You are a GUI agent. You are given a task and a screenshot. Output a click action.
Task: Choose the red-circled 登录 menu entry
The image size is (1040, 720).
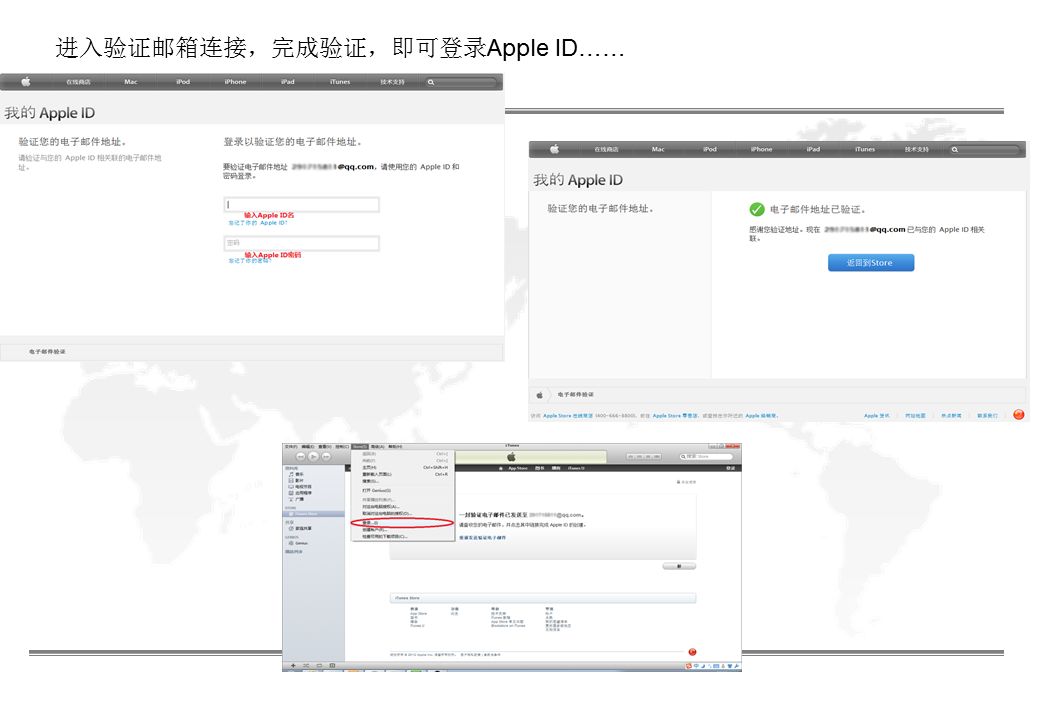click(x=403, y=523)
